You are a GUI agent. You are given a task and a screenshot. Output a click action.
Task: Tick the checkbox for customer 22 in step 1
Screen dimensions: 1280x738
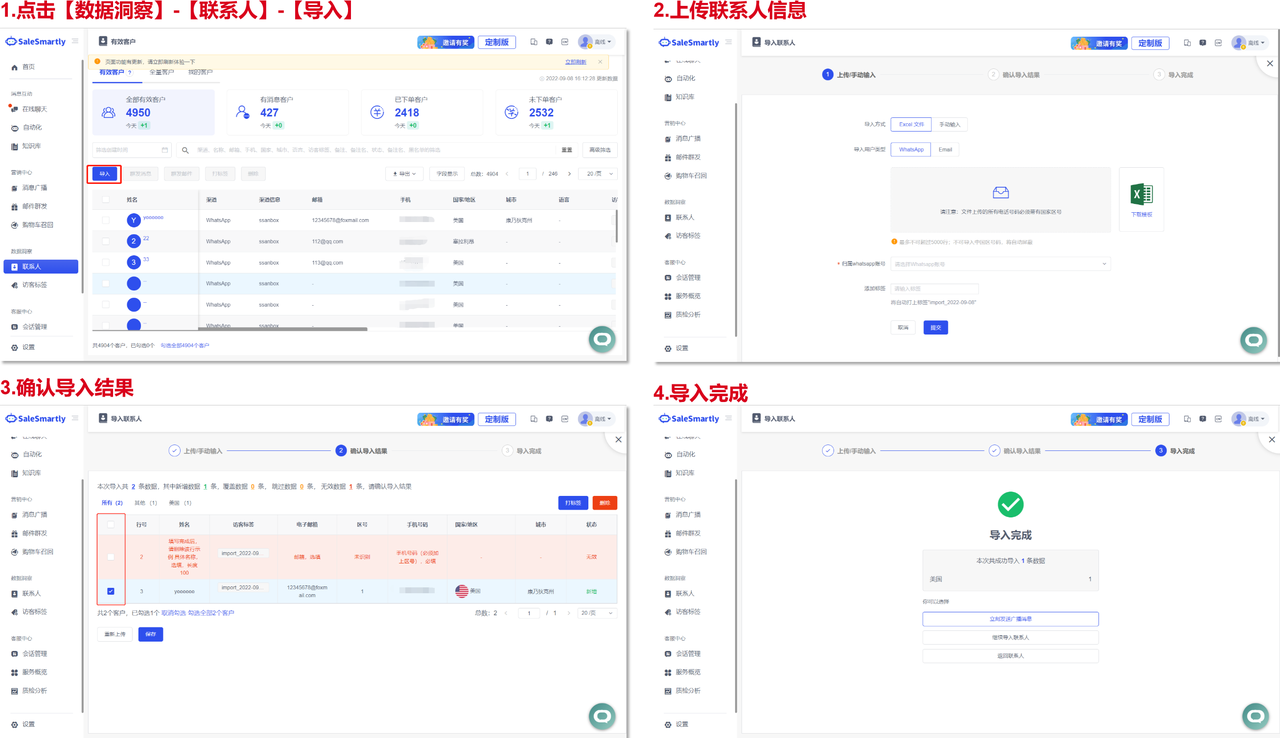coord(106,241)
